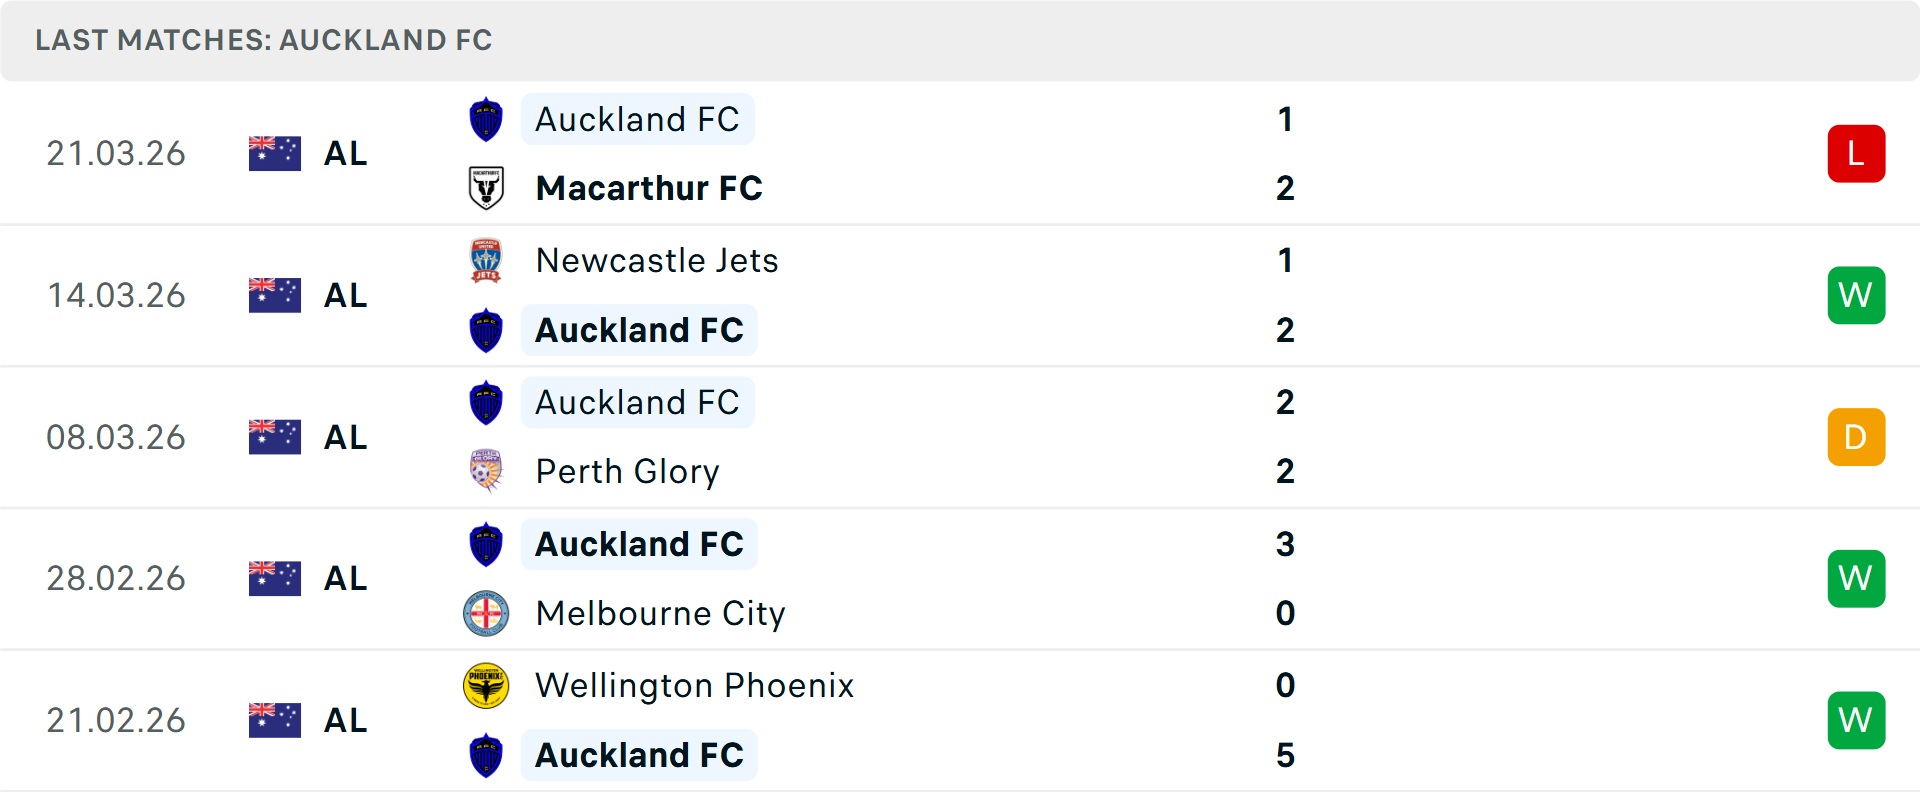Click the Newcastle Jets club crest
Viewport: 1920px width, 792px height.
pos(486,261)
